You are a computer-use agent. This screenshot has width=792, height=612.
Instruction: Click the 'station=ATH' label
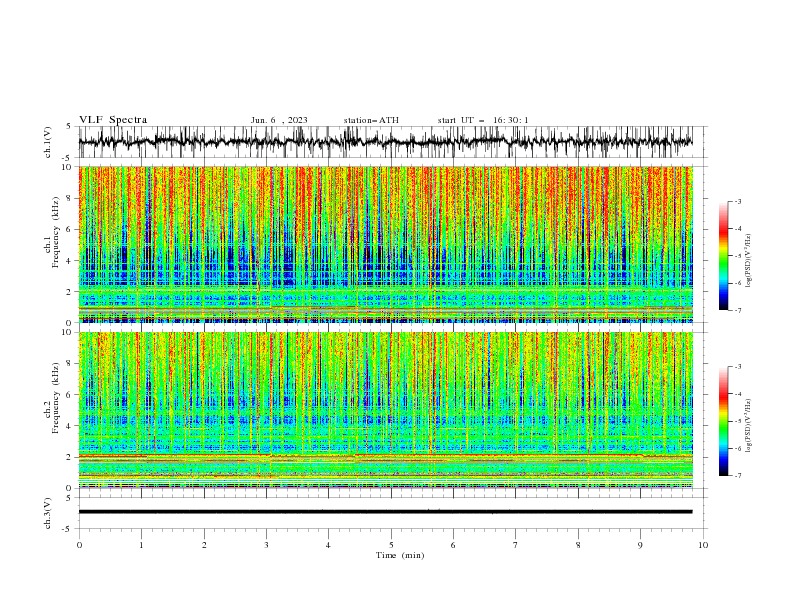click(x=371, y=120)
